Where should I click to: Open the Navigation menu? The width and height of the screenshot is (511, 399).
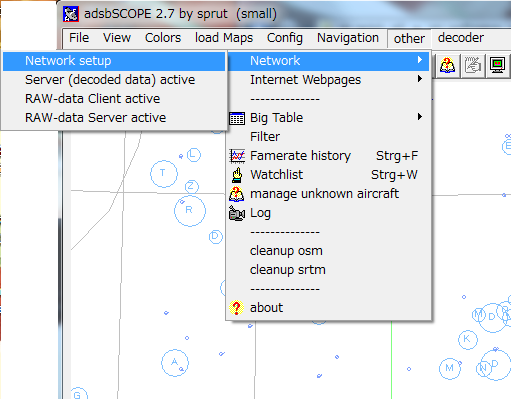(348, 38)
